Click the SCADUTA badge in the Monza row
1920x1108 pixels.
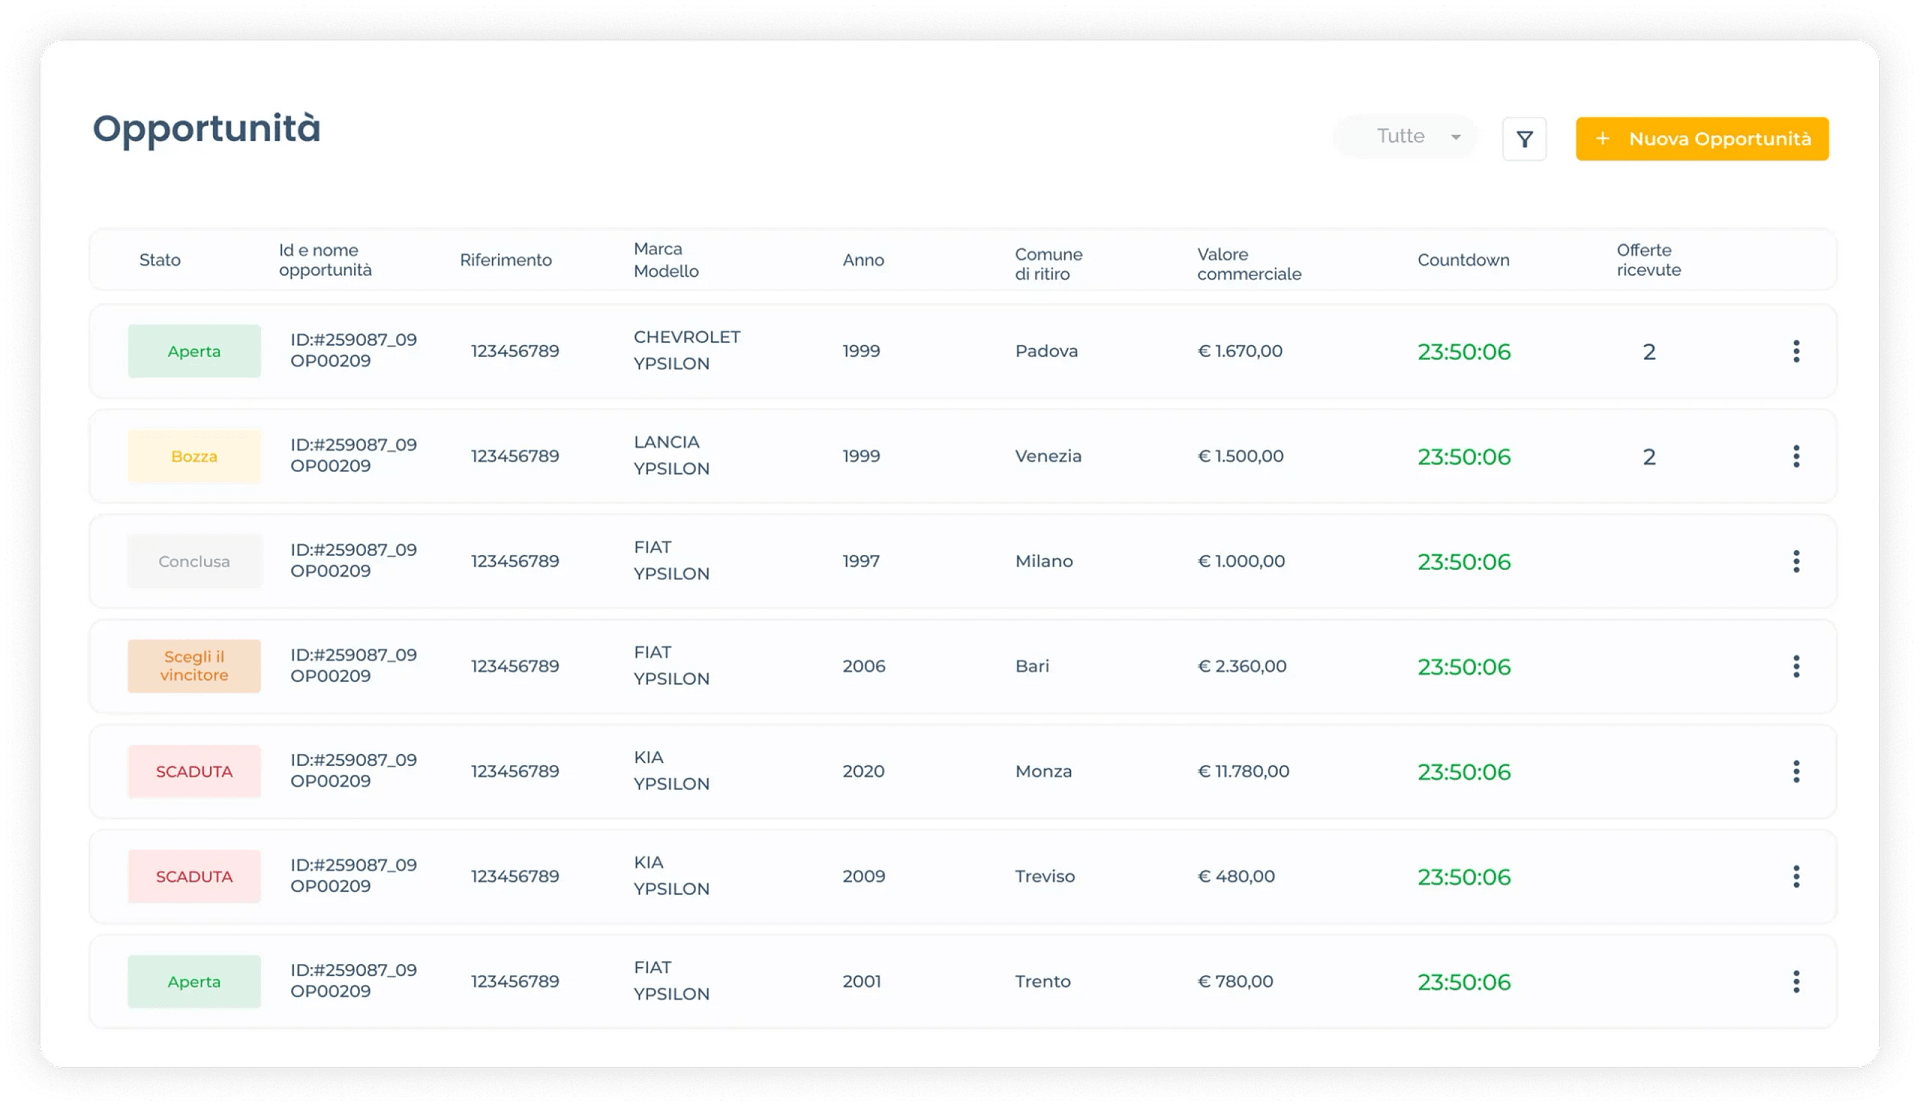point(194,771)
